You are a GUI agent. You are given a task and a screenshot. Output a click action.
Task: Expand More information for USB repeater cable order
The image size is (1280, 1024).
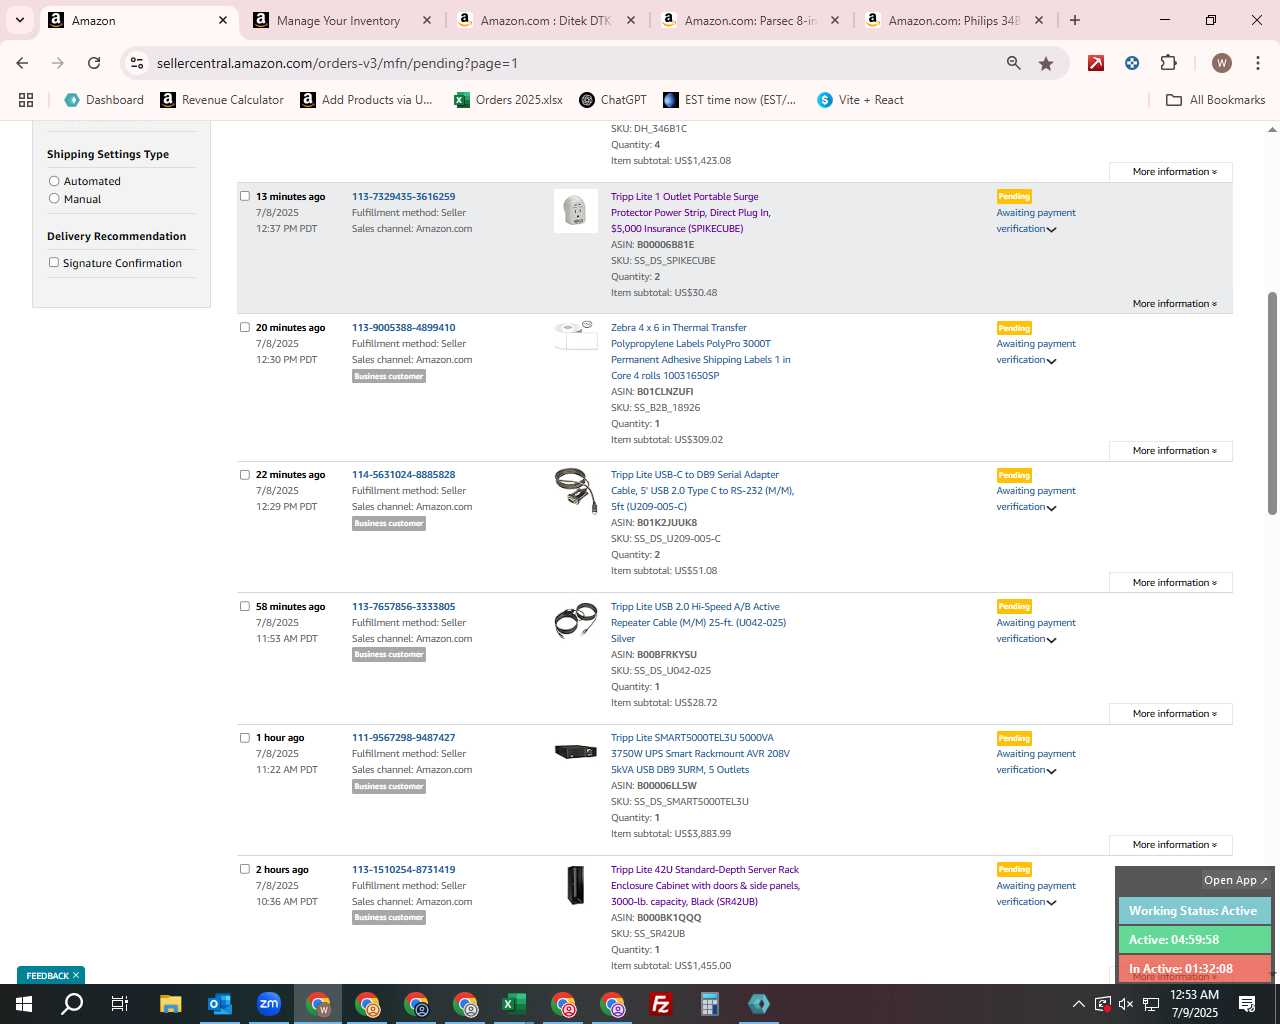(x=1171, y=714)
